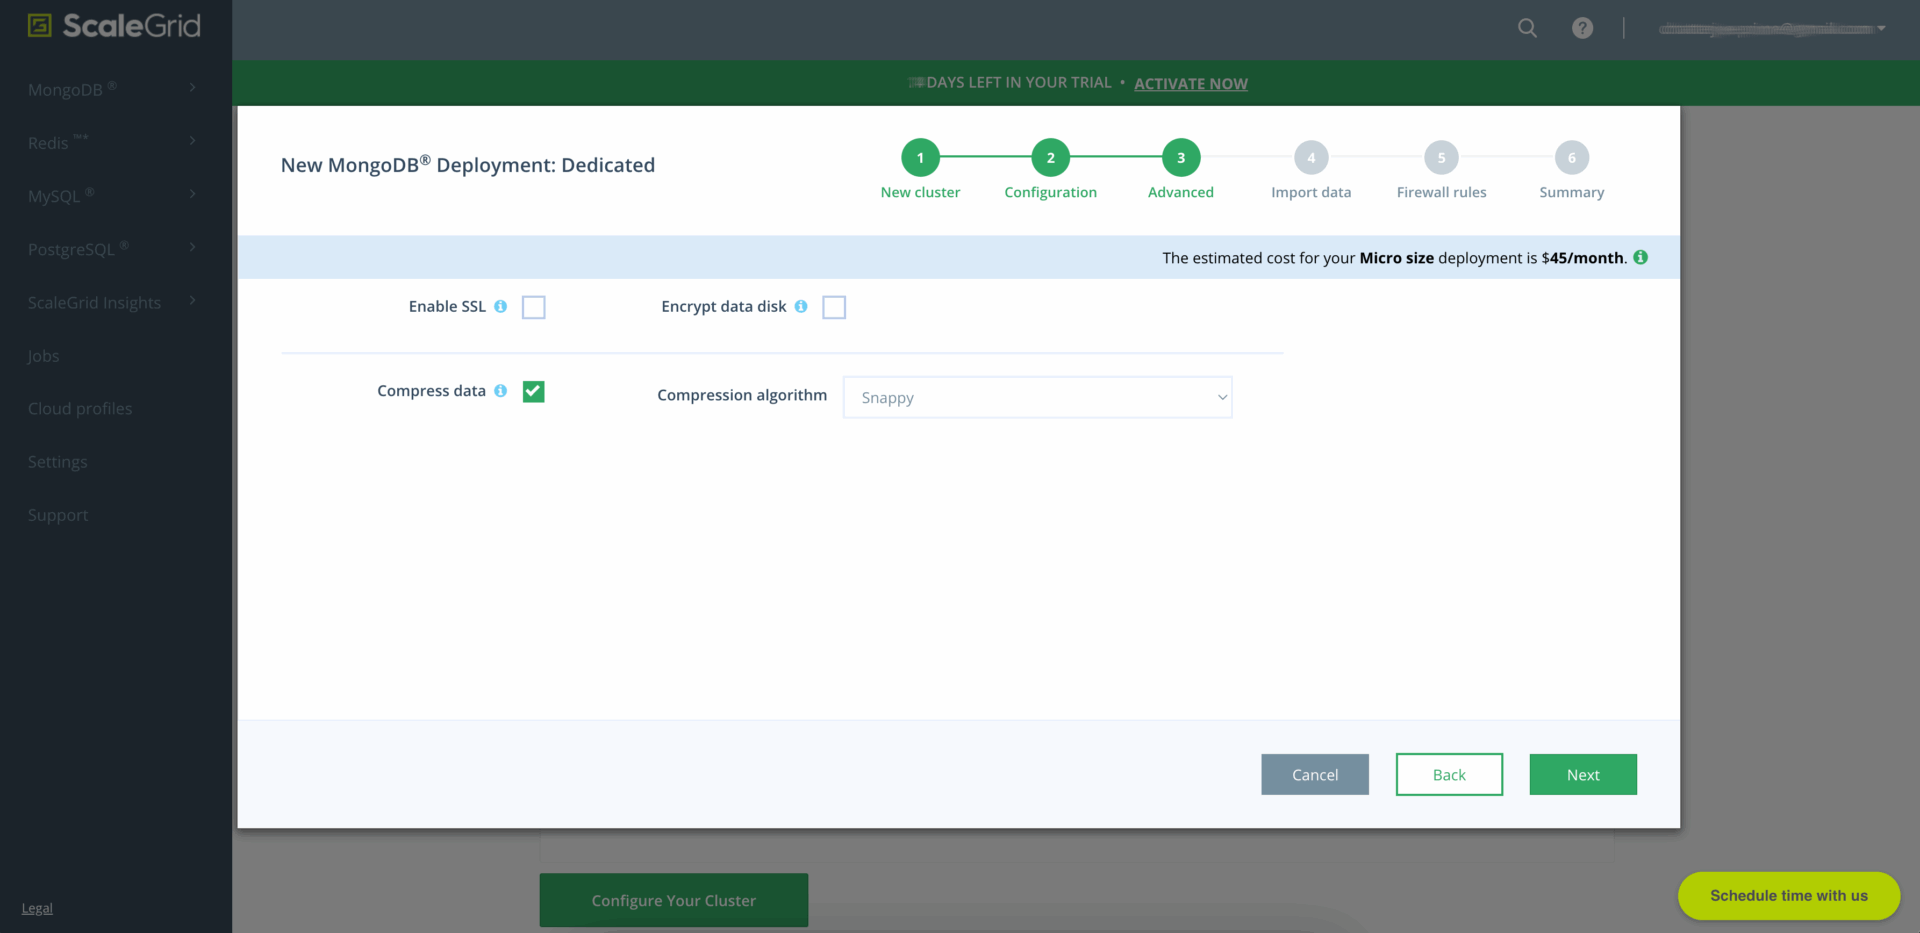The height and width of the screenshot is (933, 1920).
Task: Click the ScaleGrid logo
Action: coord(114,26)
